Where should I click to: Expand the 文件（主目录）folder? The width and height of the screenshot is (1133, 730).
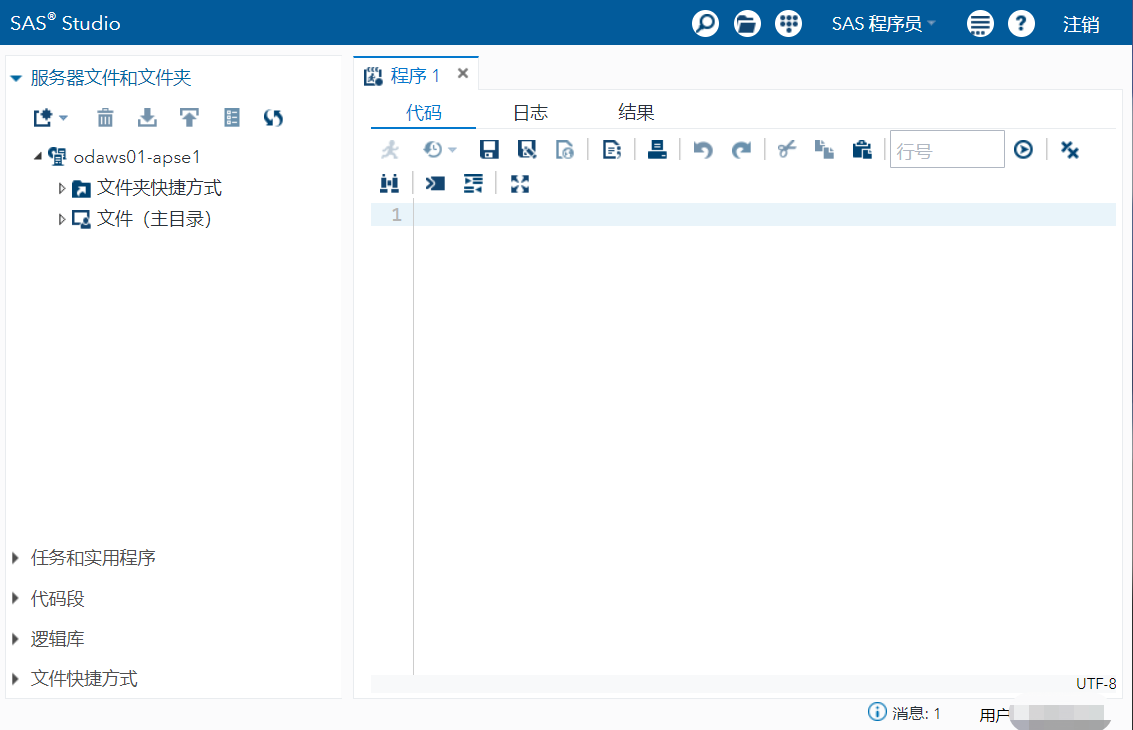point(61,219)
